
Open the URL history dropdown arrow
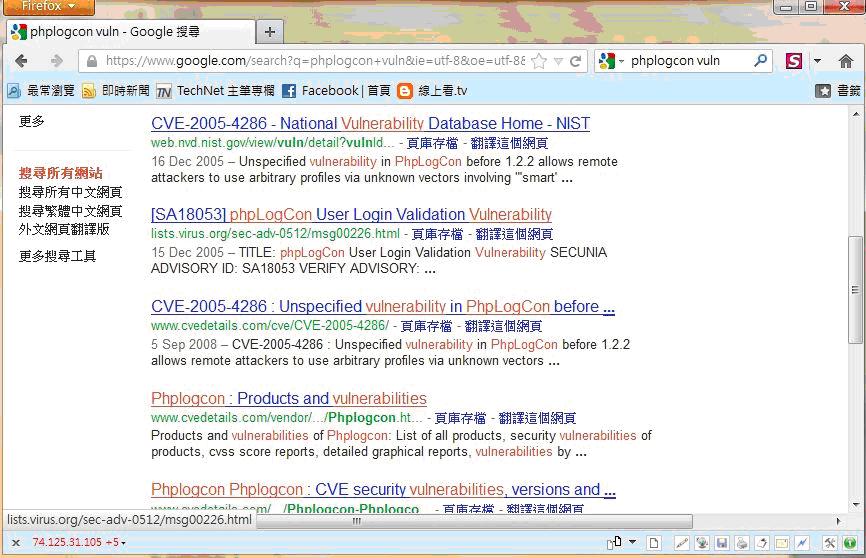(x=558, y=61)
